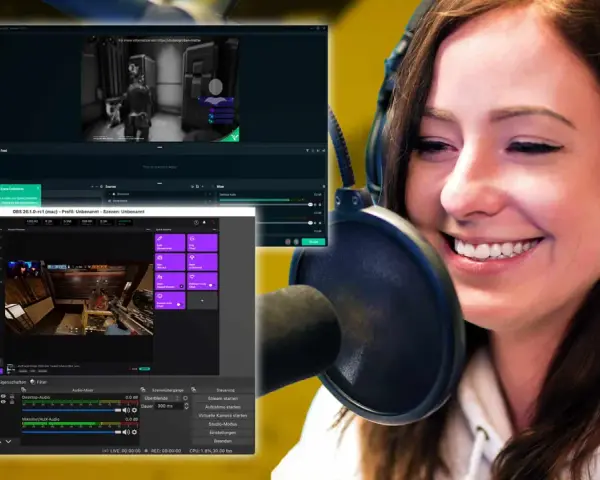The height and width of the screenshot is (480, 600).
Task: Click Stream starten button
Action: coord(223,398)
